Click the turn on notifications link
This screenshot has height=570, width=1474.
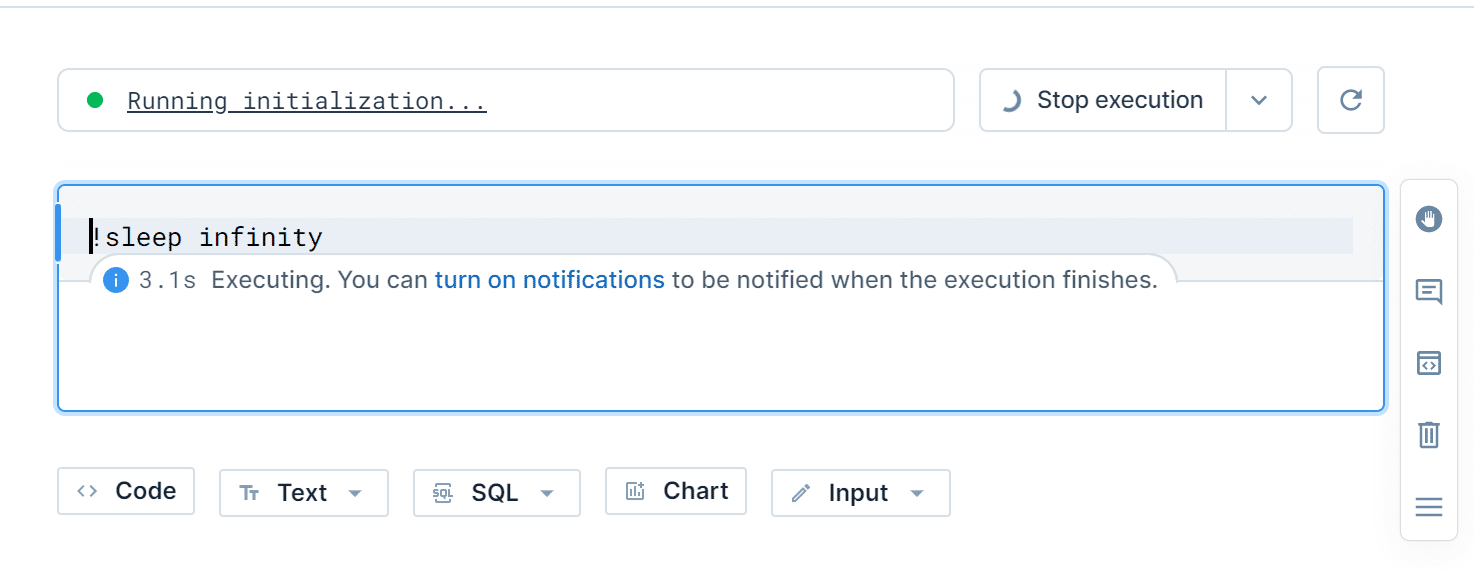(x=549, y=280)
